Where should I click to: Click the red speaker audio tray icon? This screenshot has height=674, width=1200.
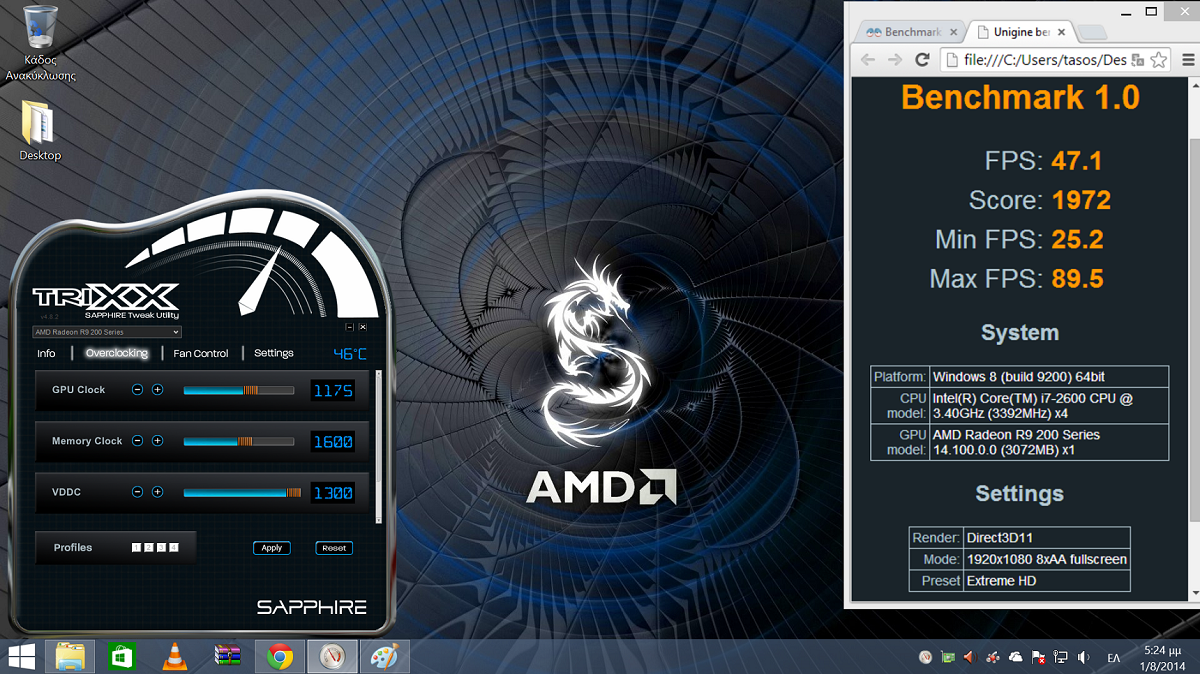(x=969, y=657)
